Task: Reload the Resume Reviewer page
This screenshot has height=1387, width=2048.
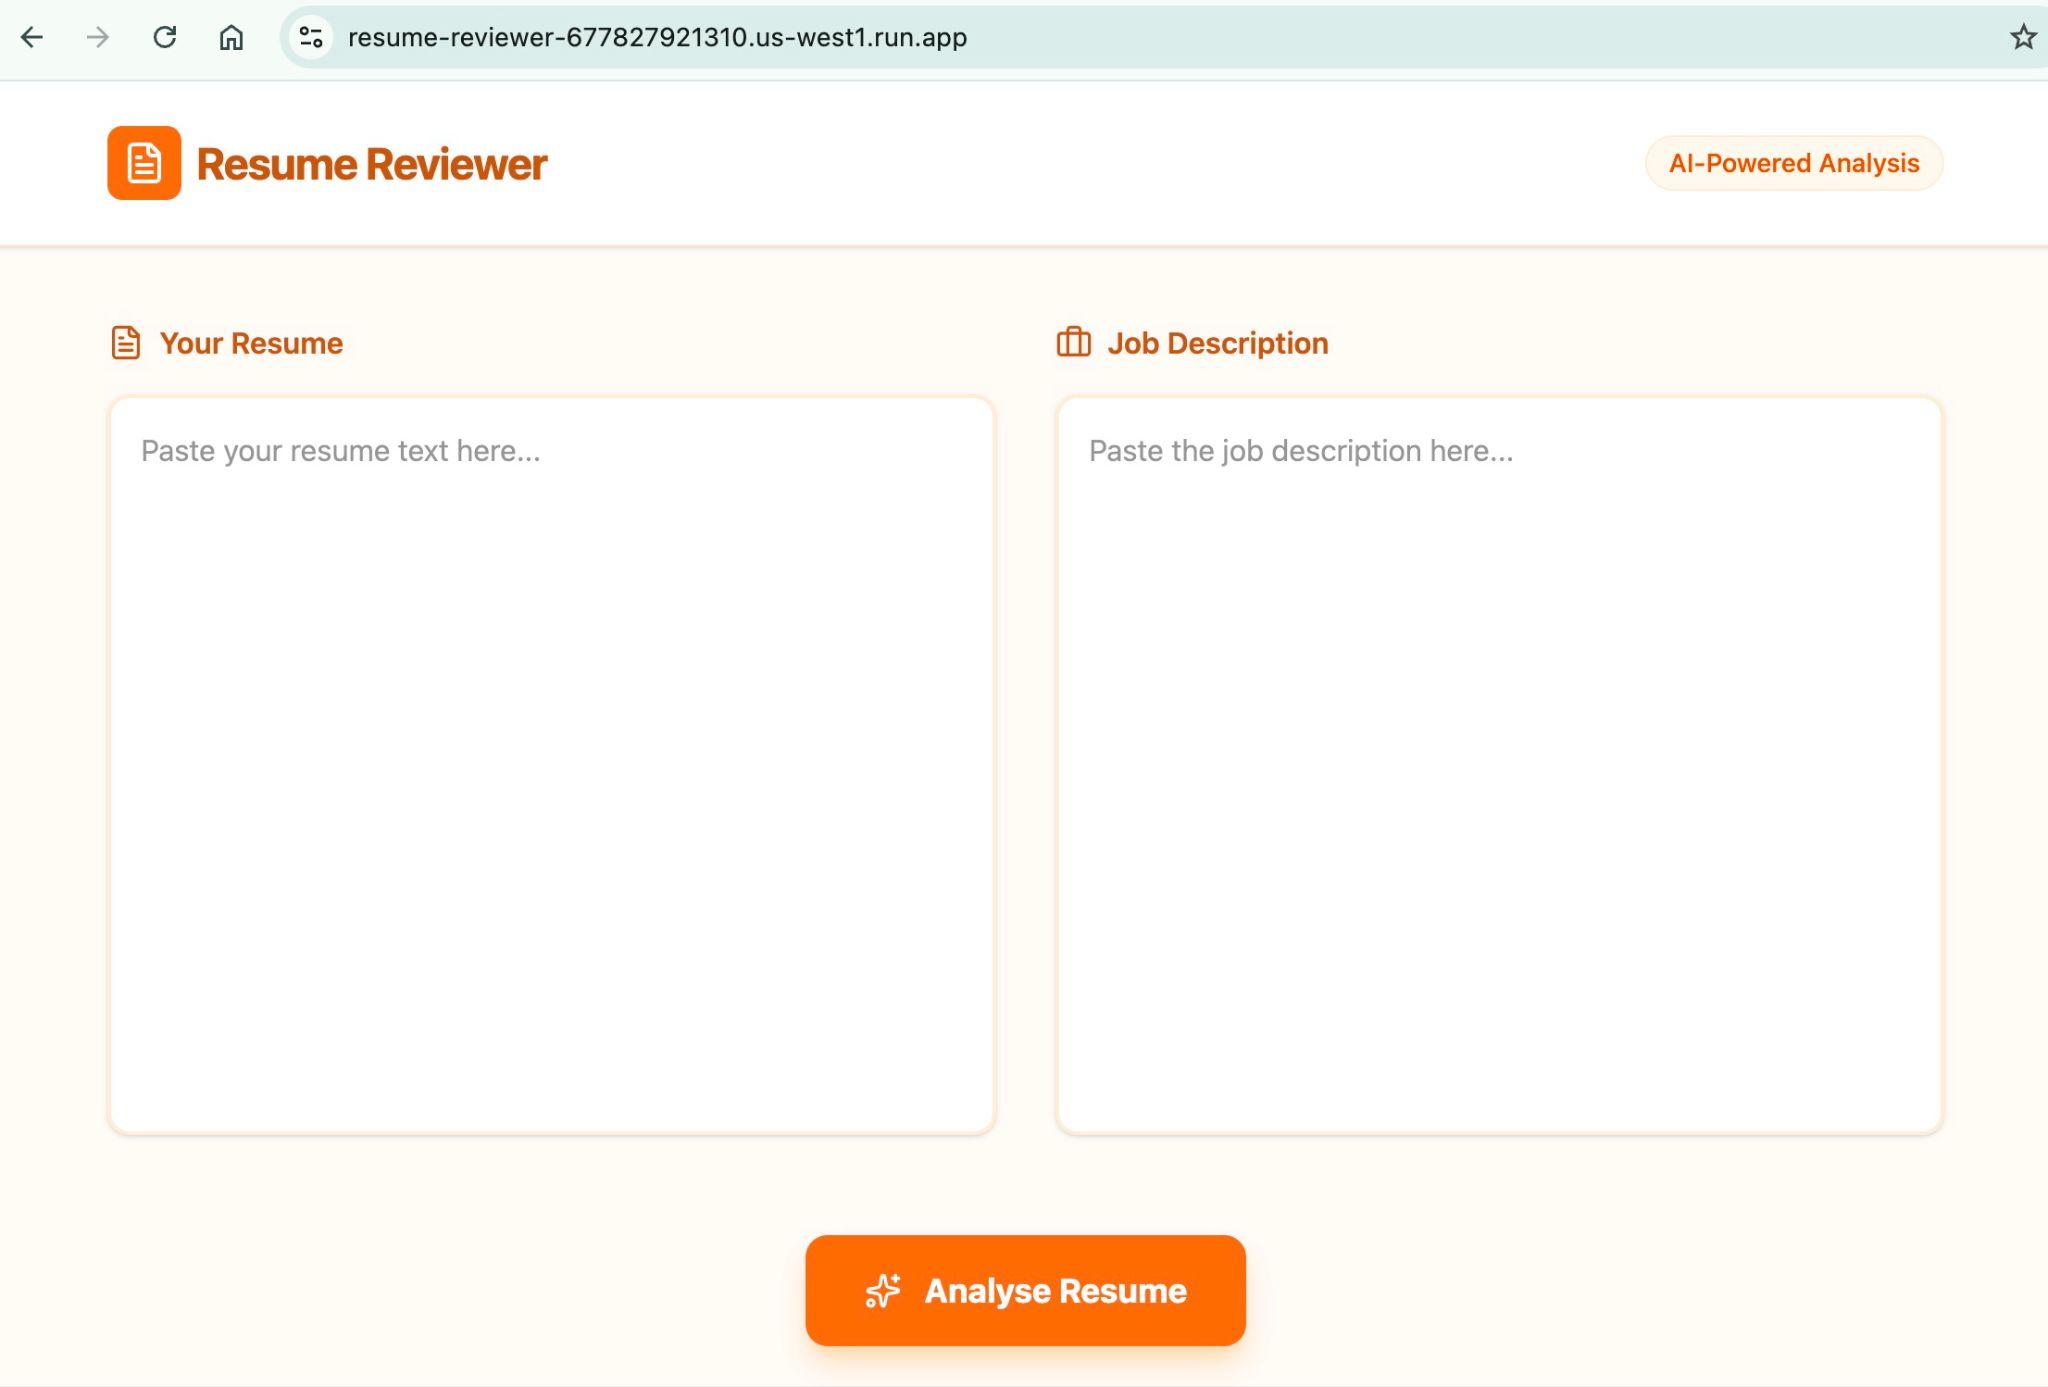Action: pos(165,38)
